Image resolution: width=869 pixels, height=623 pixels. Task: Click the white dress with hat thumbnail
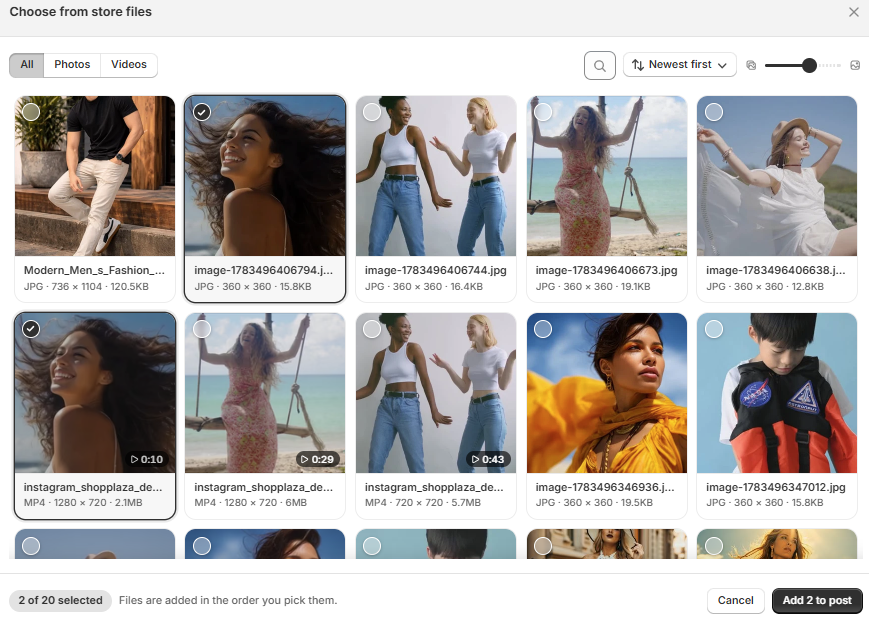click(x=777, y=176)
